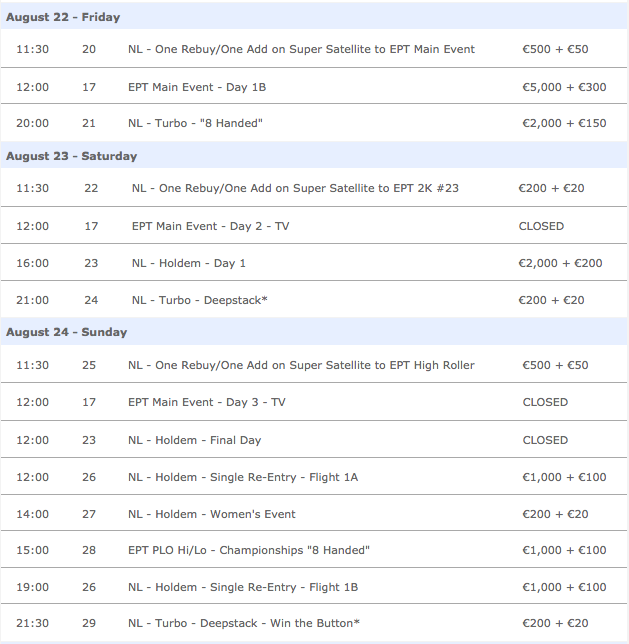Screen dimensions: 629x644
Task: Select NL - Holdem - Women's Event
Action: coord(211,514)
